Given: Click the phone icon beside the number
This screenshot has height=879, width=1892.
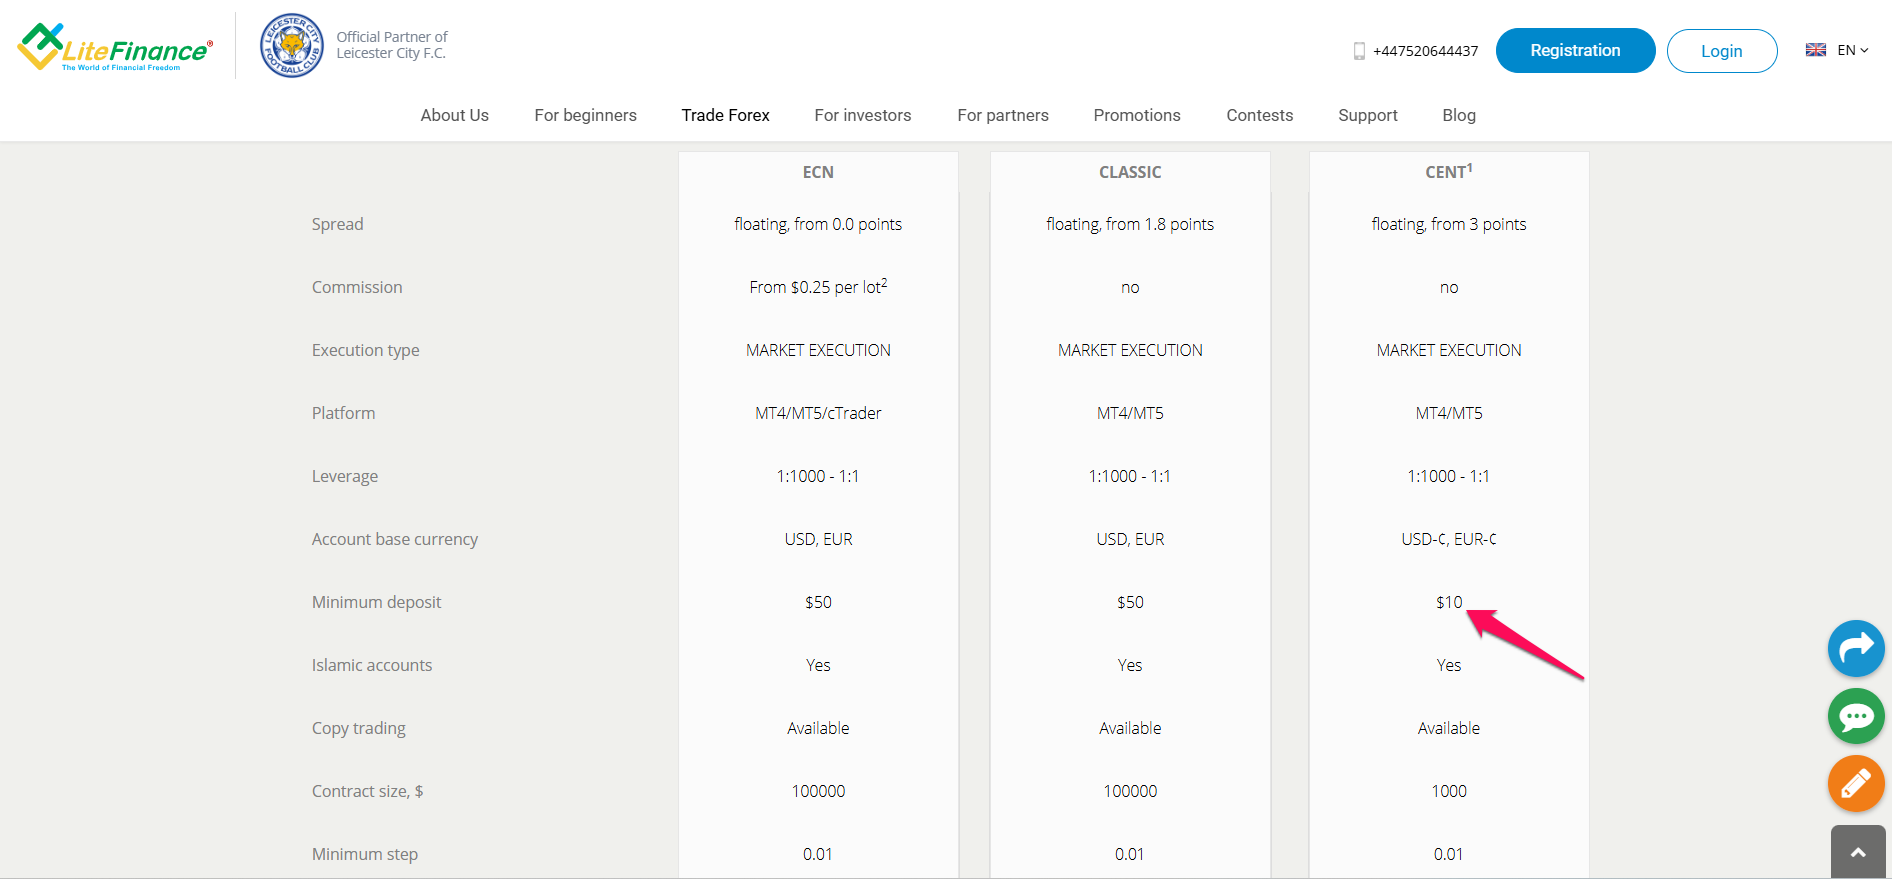Looking at the screenshot, I should tap(1359, 51).
